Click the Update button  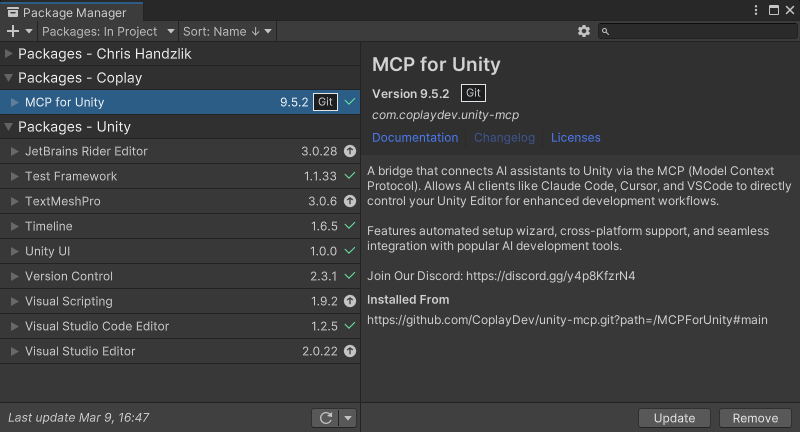tap(674, 418)
